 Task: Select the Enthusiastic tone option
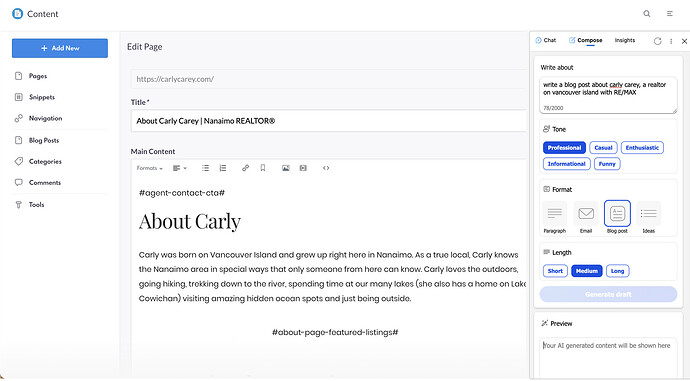pos(642,148)
